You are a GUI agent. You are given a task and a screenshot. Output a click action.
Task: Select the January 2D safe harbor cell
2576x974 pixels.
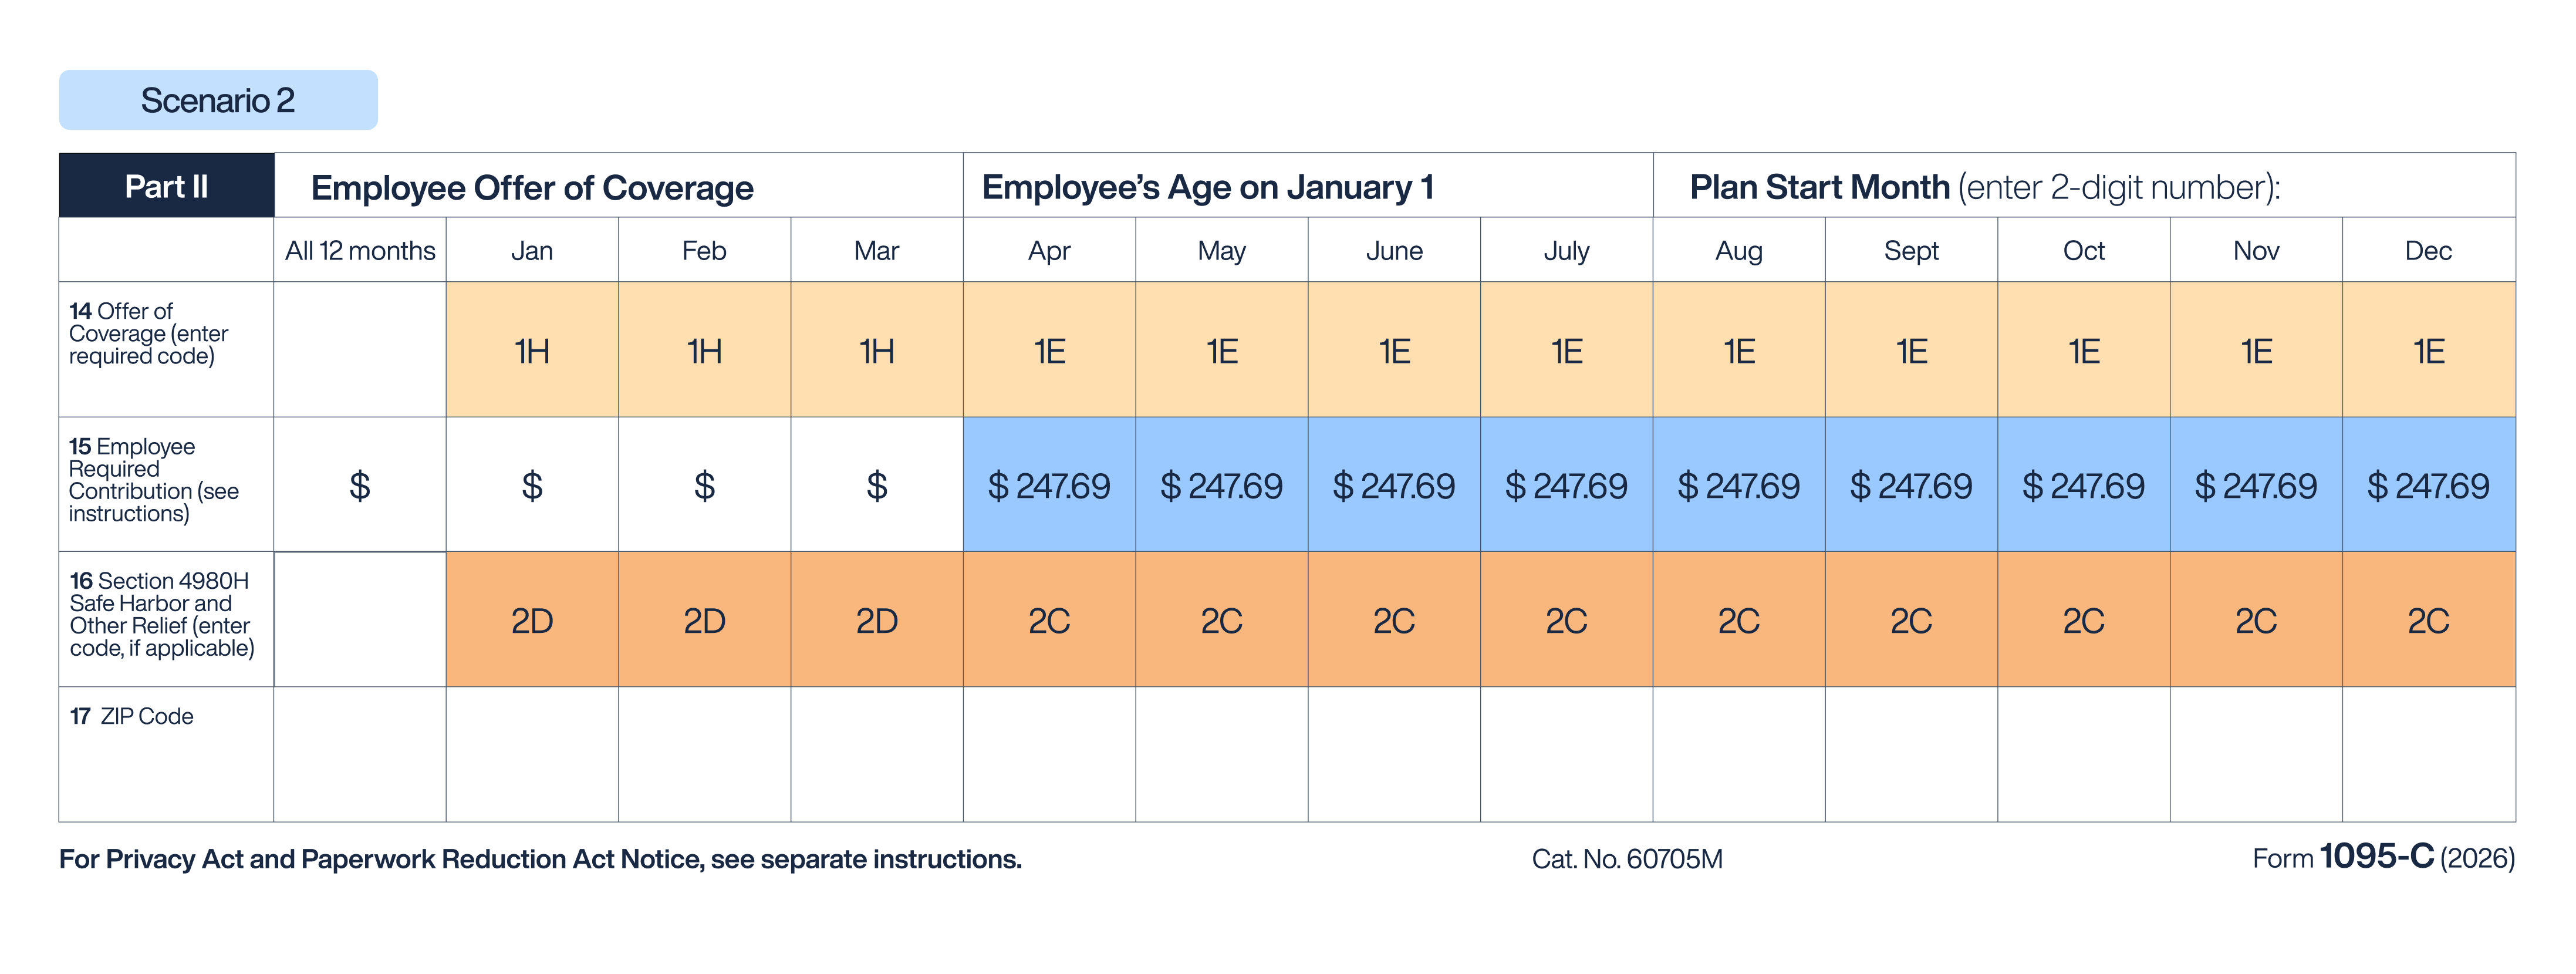pos(532,621)
